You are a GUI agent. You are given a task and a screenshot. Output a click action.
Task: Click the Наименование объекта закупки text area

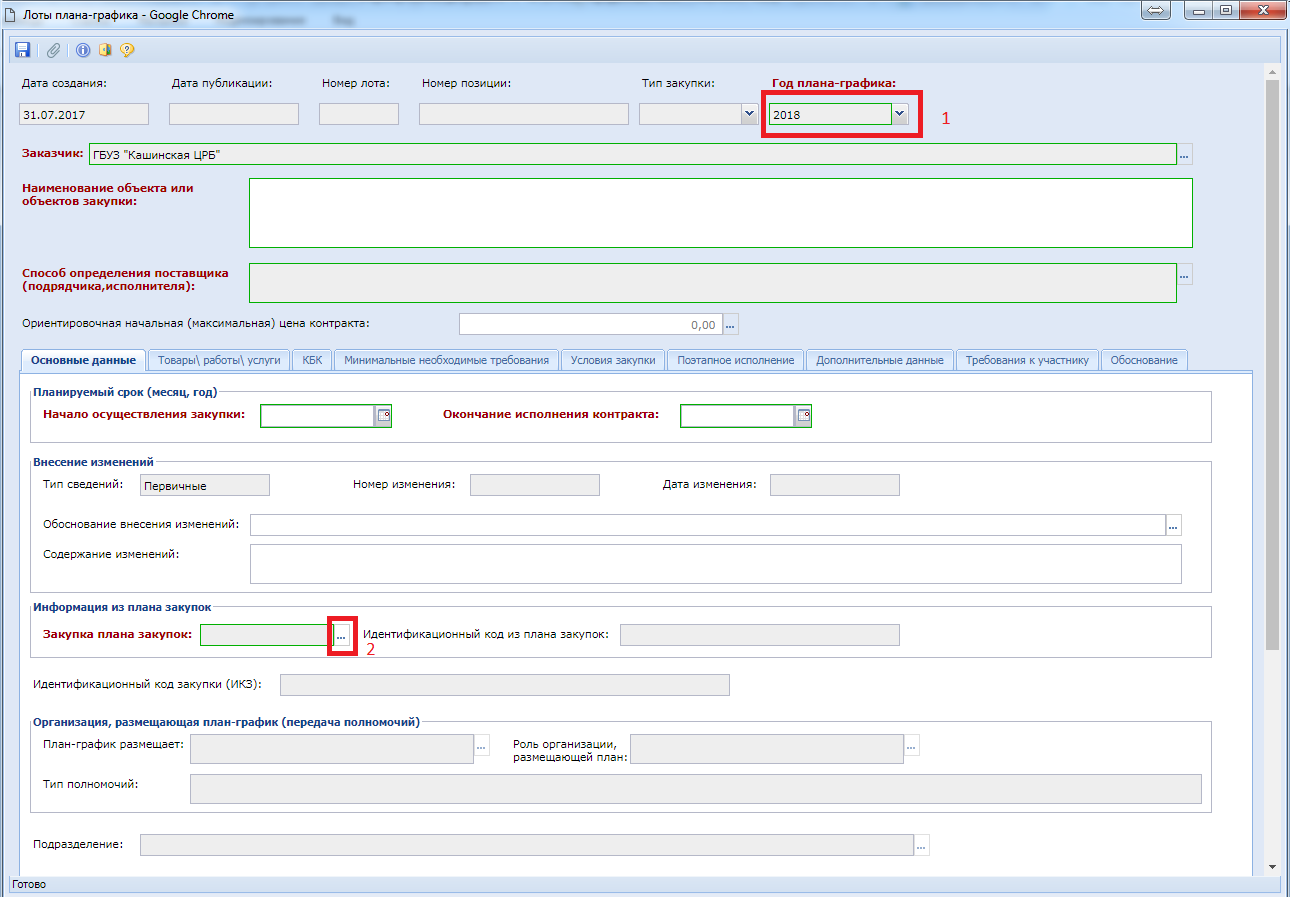click(720, 213)
